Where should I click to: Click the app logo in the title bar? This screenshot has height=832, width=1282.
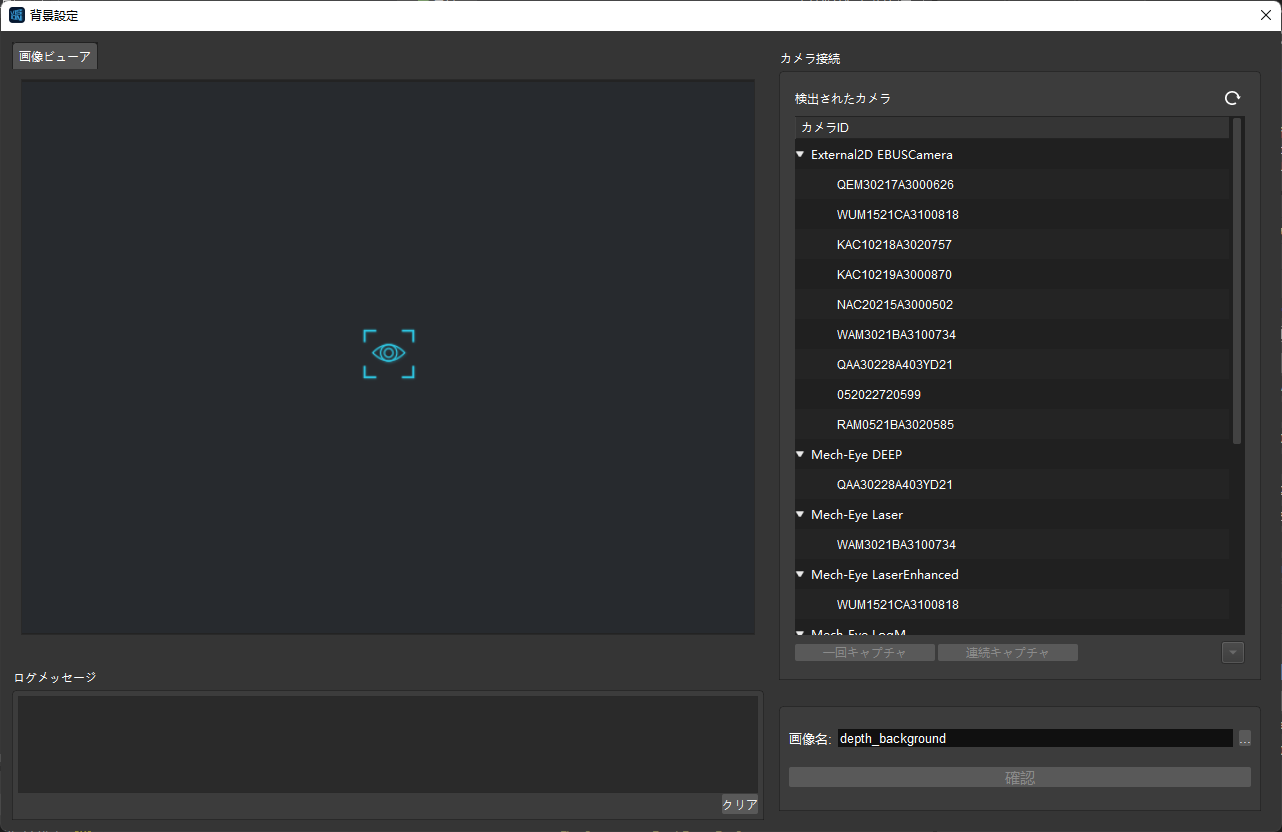(x=16, y=15)
